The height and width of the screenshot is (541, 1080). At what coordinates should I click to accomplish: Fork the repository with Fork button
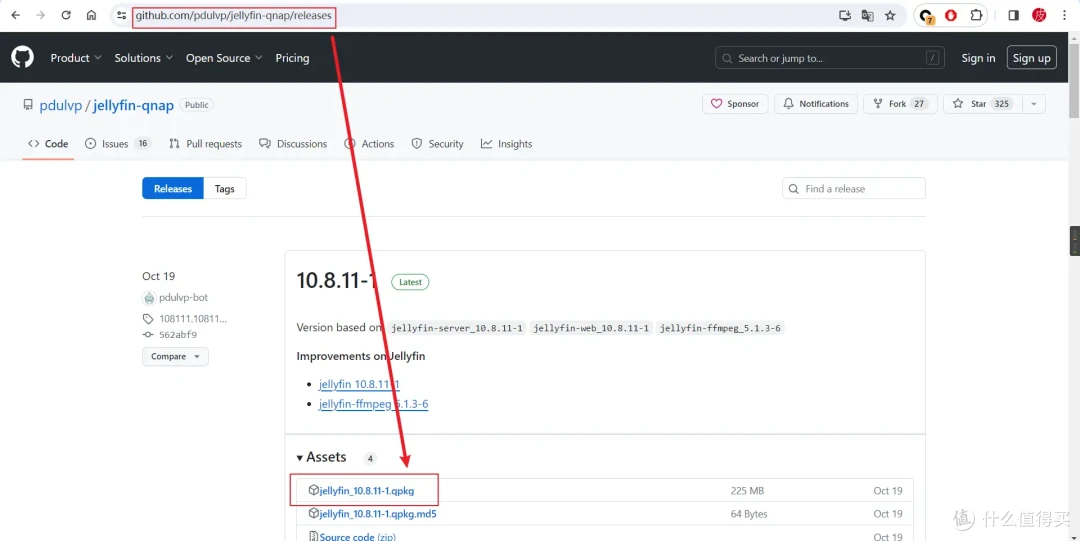coord(900,104)
